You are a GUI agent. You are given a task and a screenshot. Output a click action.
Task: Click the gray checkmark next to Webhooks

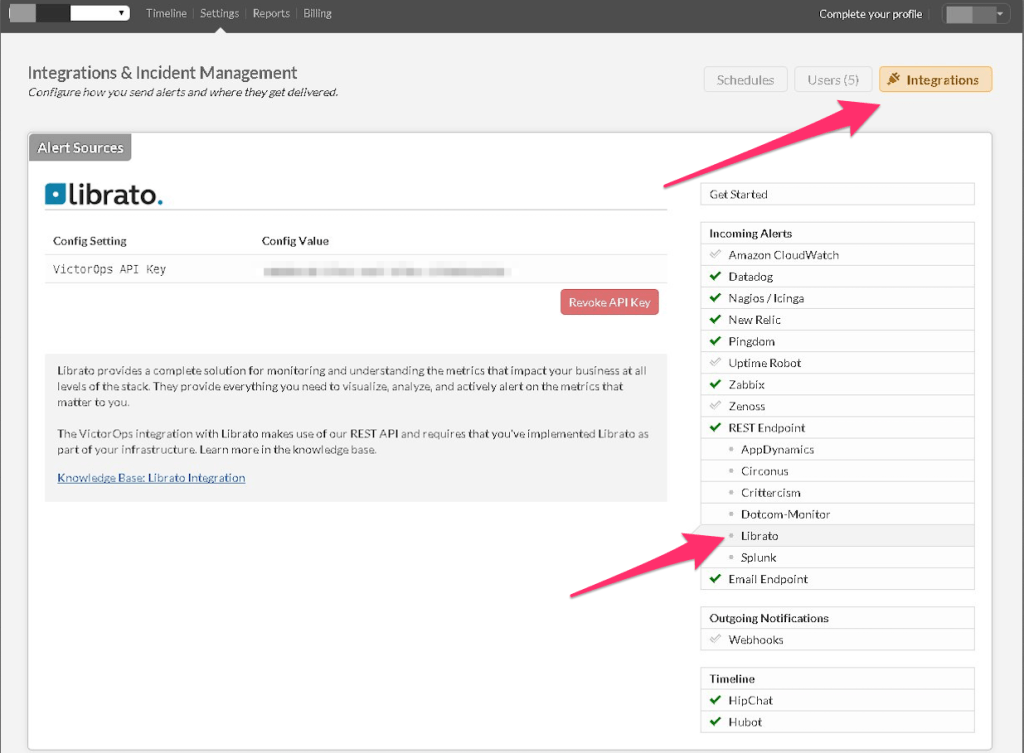715,640
